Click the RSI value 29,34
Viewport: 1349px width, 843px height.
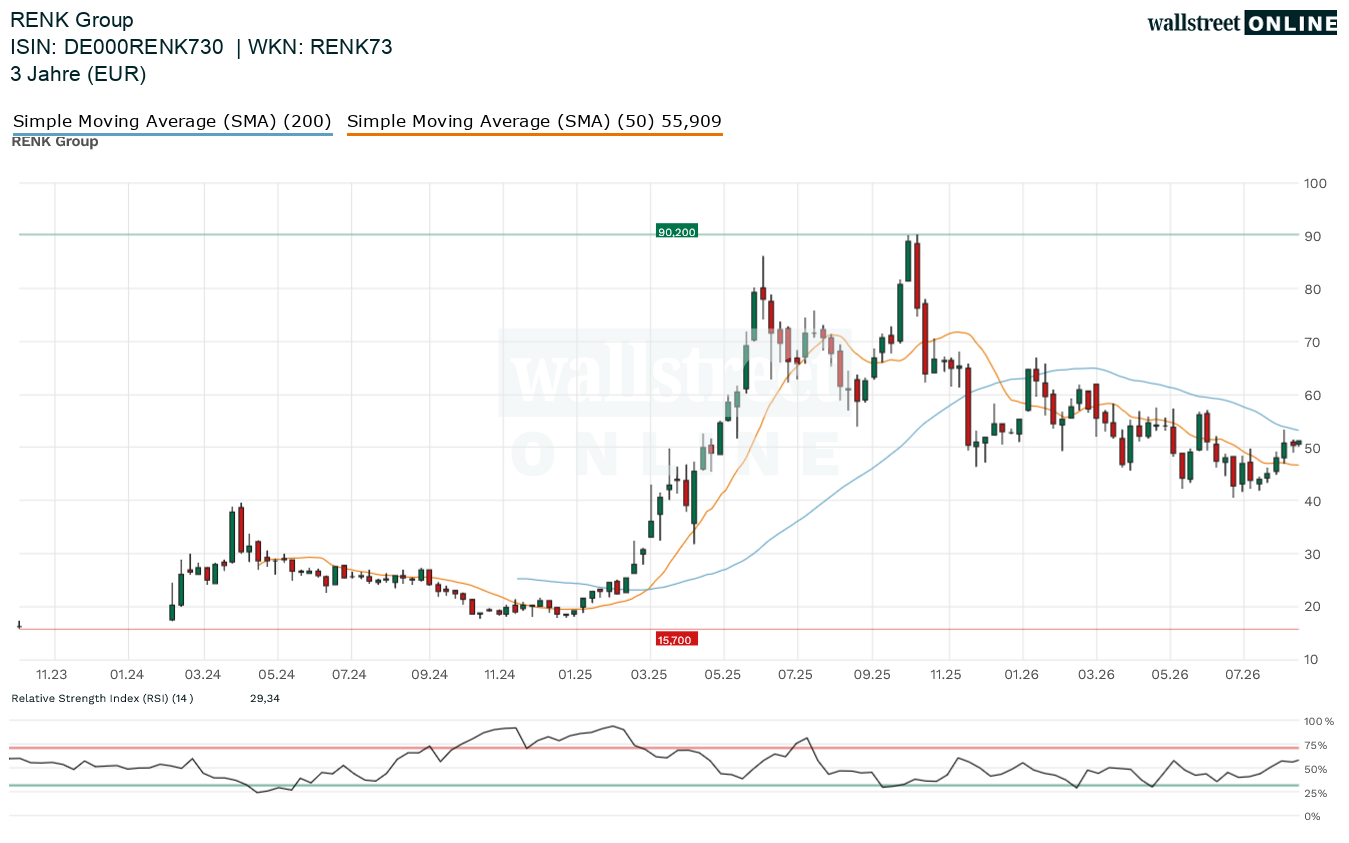tap(265, 698)
